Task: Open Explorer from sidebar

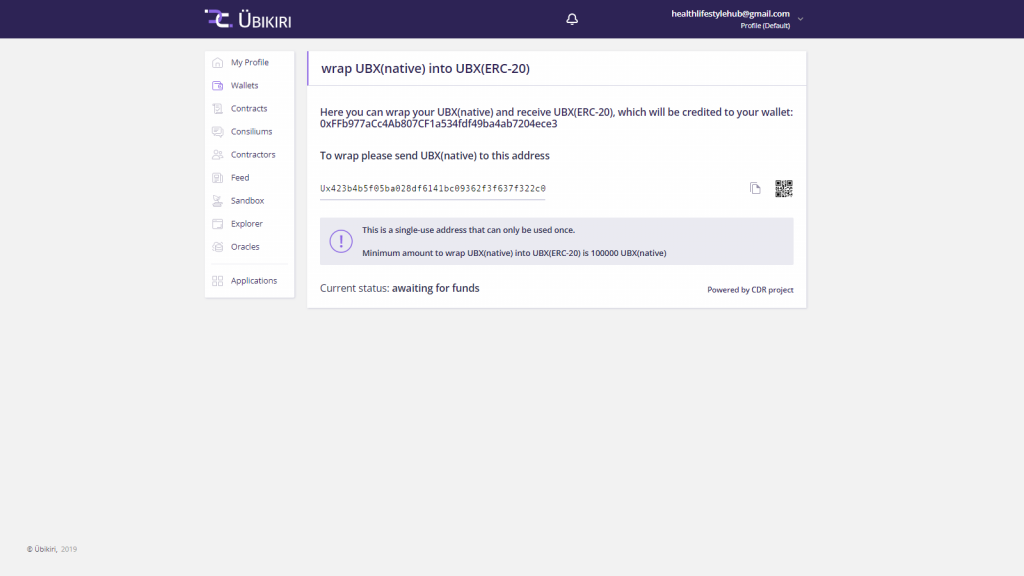Action: [x=246, y=224]
